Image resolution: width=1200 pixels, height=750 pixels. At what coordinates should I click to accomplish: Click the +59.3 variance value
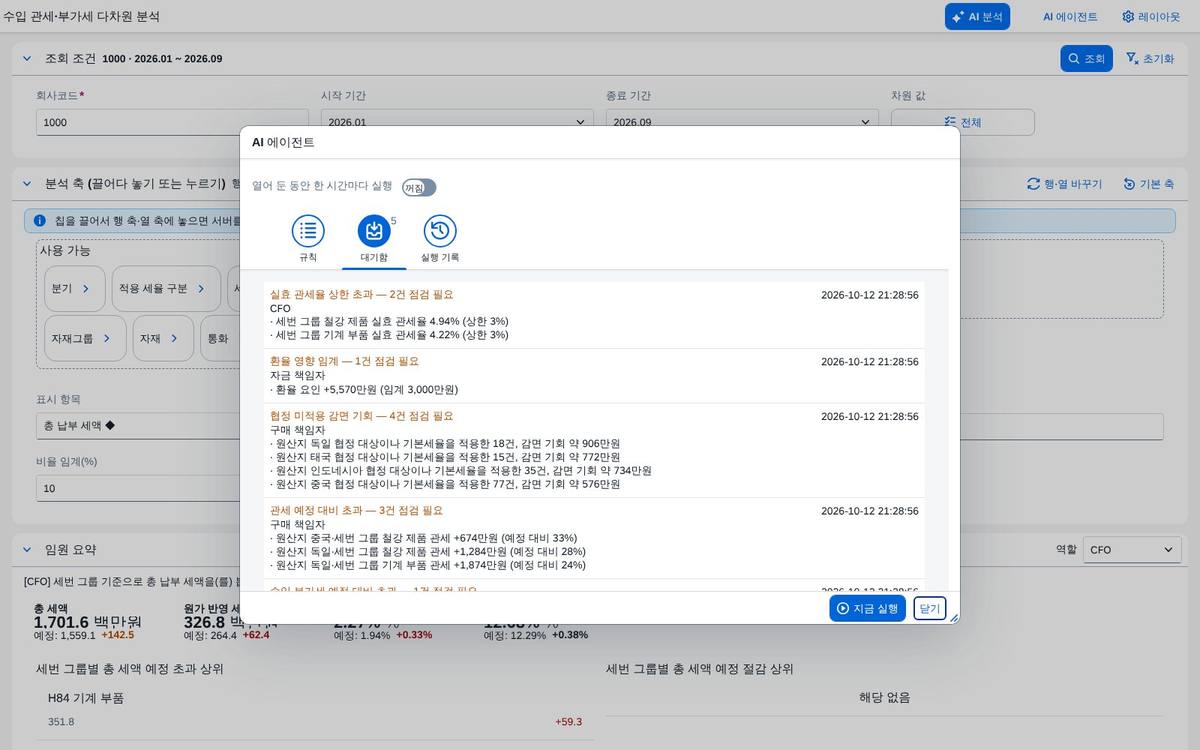tap(568, 722)
